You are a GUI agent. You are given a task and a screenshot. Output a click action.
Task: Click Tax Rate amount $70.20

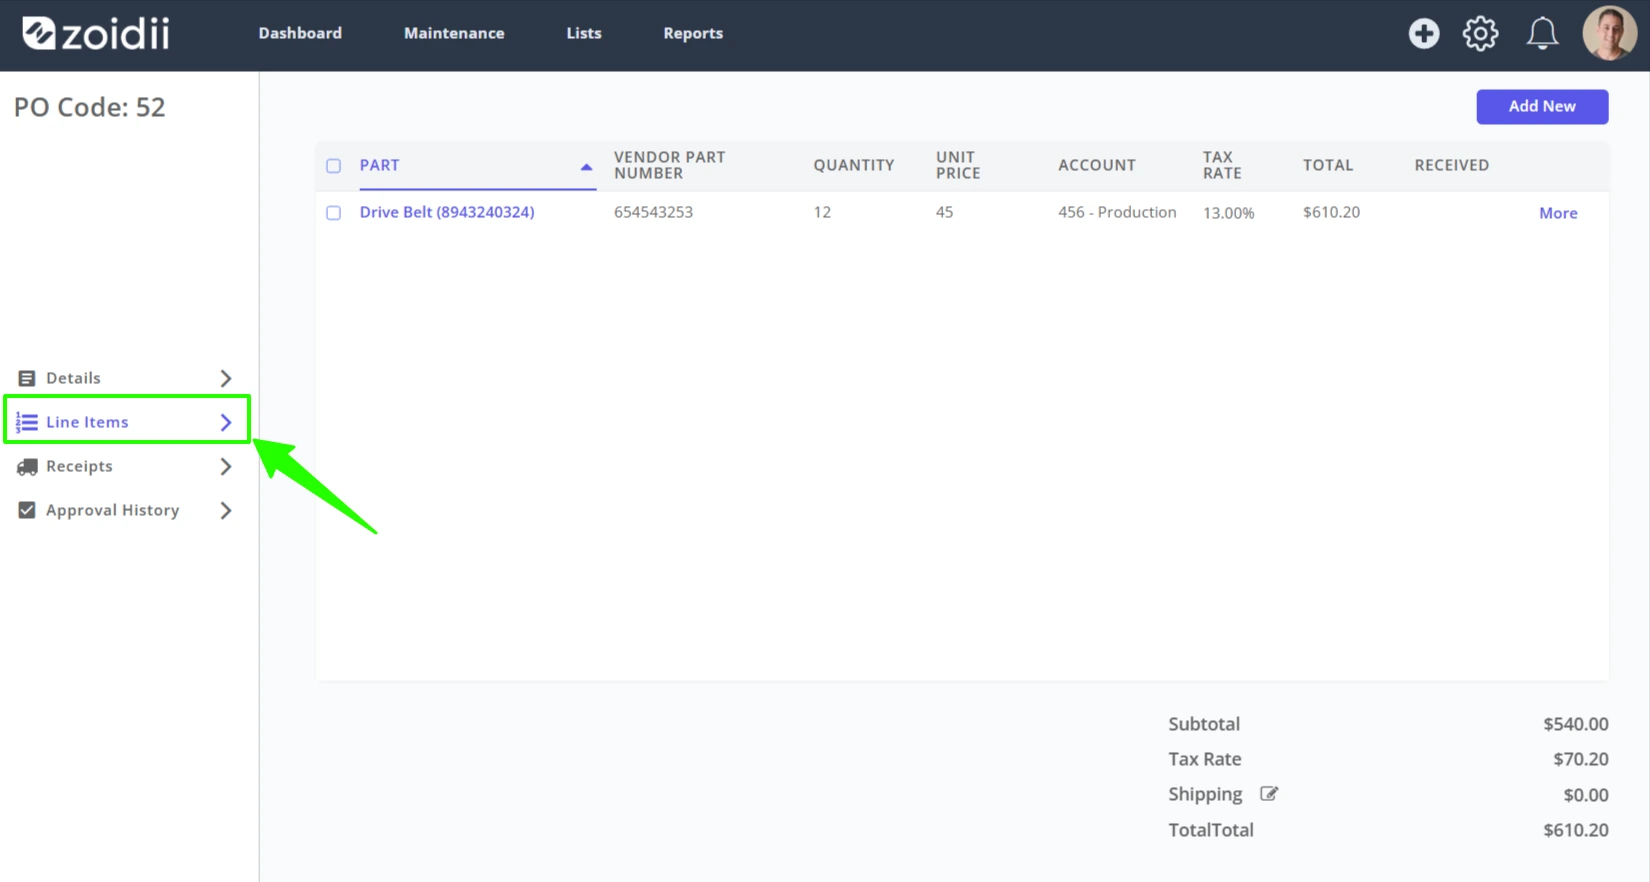(1580, 759)
